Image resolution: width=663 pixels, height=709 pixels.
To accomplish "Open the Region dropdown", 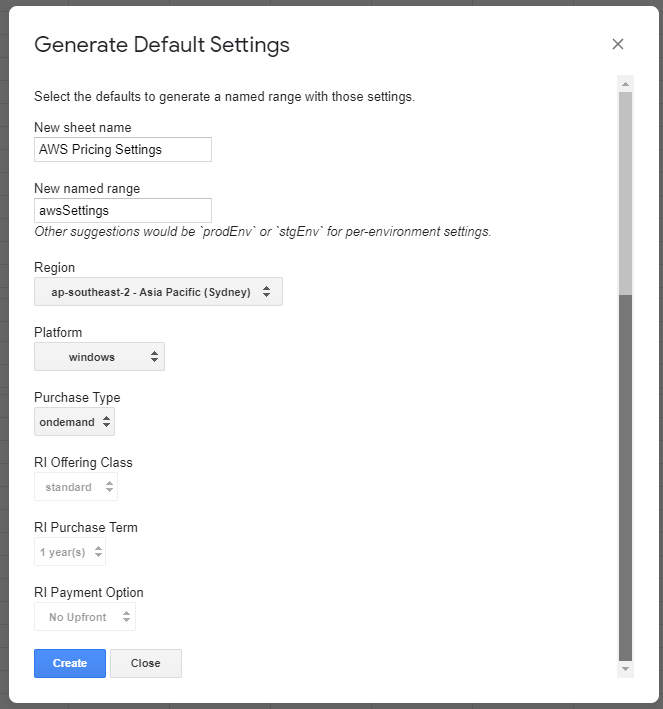I will tap(158, 292).
